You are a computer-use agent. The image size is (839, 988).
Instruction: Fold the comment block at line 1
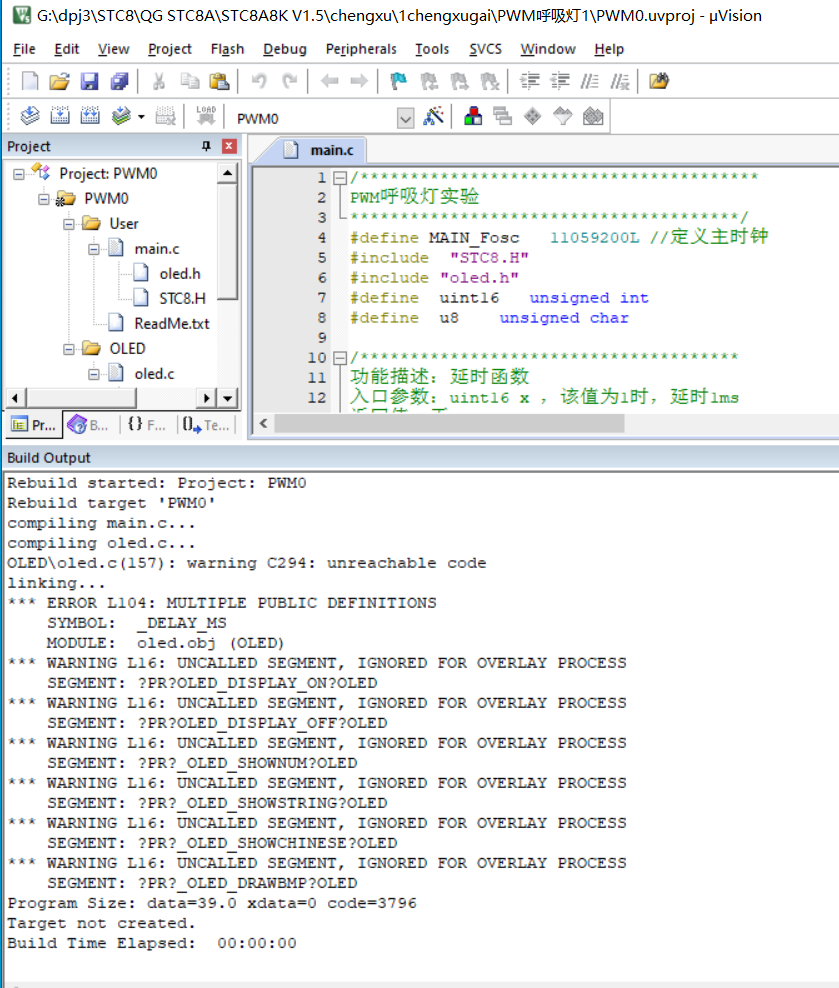coord(340,178)
